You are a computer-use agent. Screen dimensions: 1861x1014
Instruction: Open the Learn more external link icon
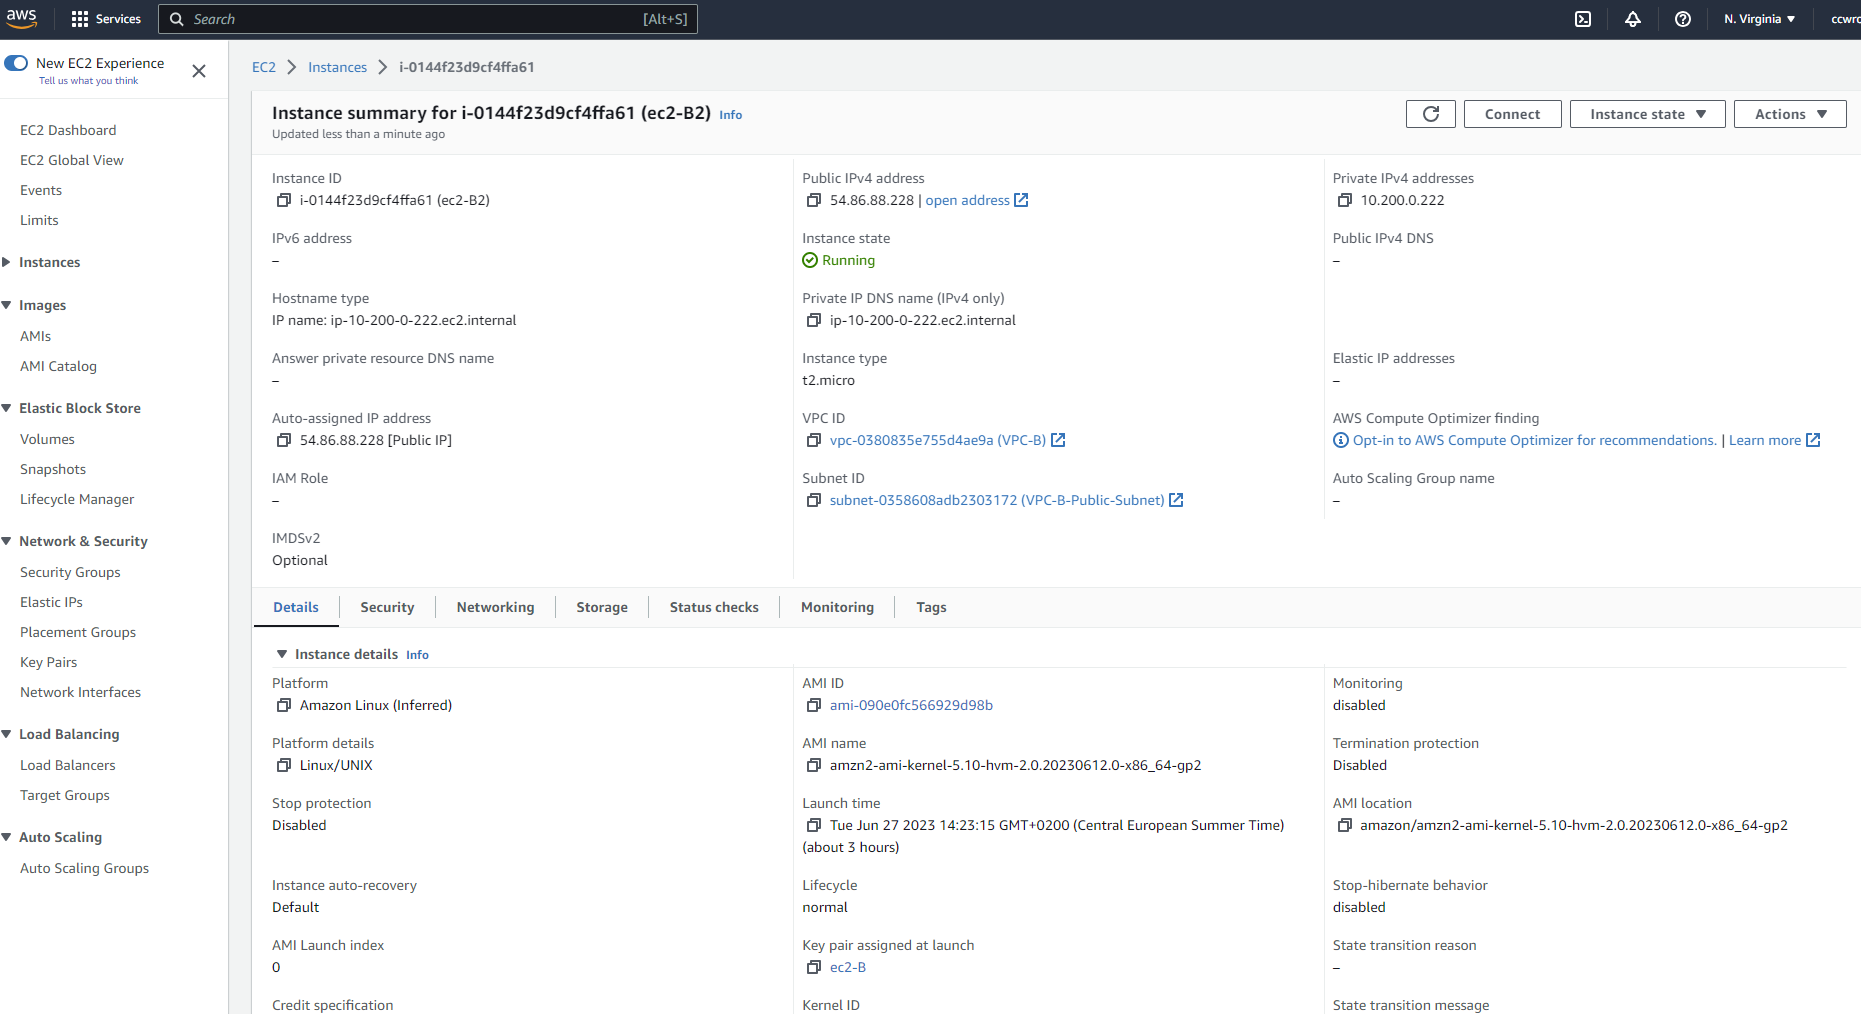[1813, 440]
